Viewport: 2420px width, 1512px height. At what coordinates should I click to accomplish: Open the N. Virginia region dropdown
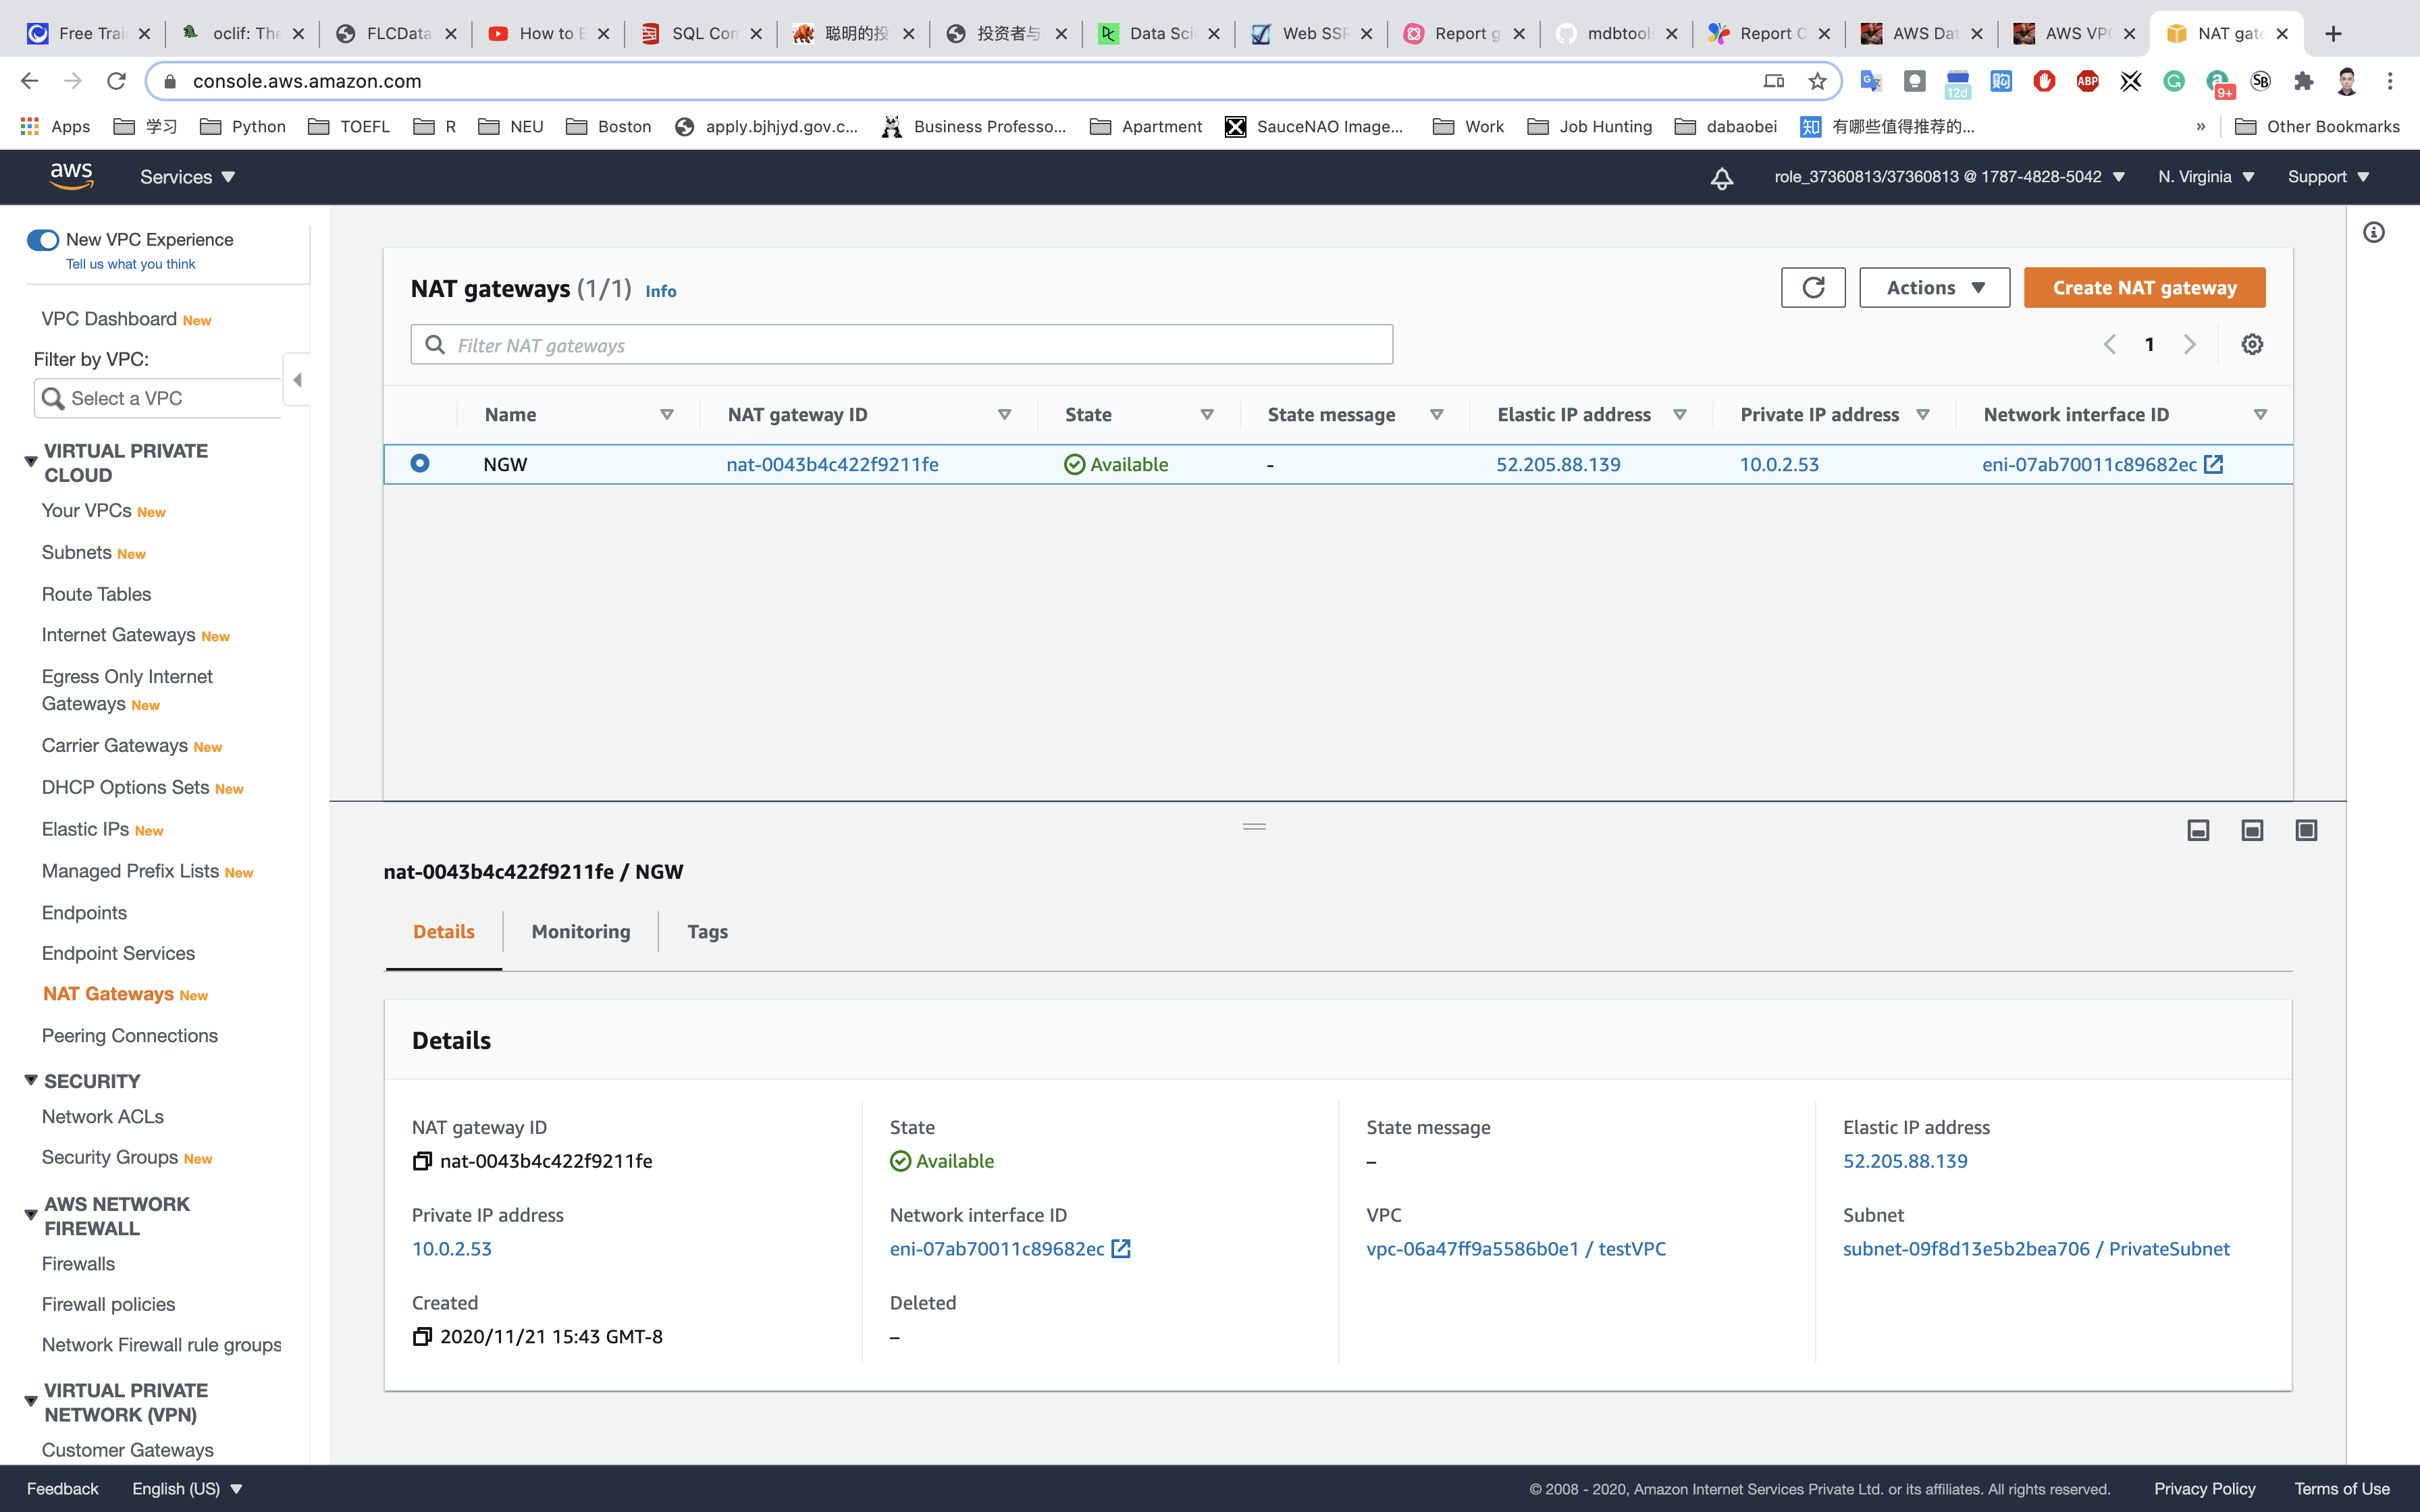(2205, 177)
